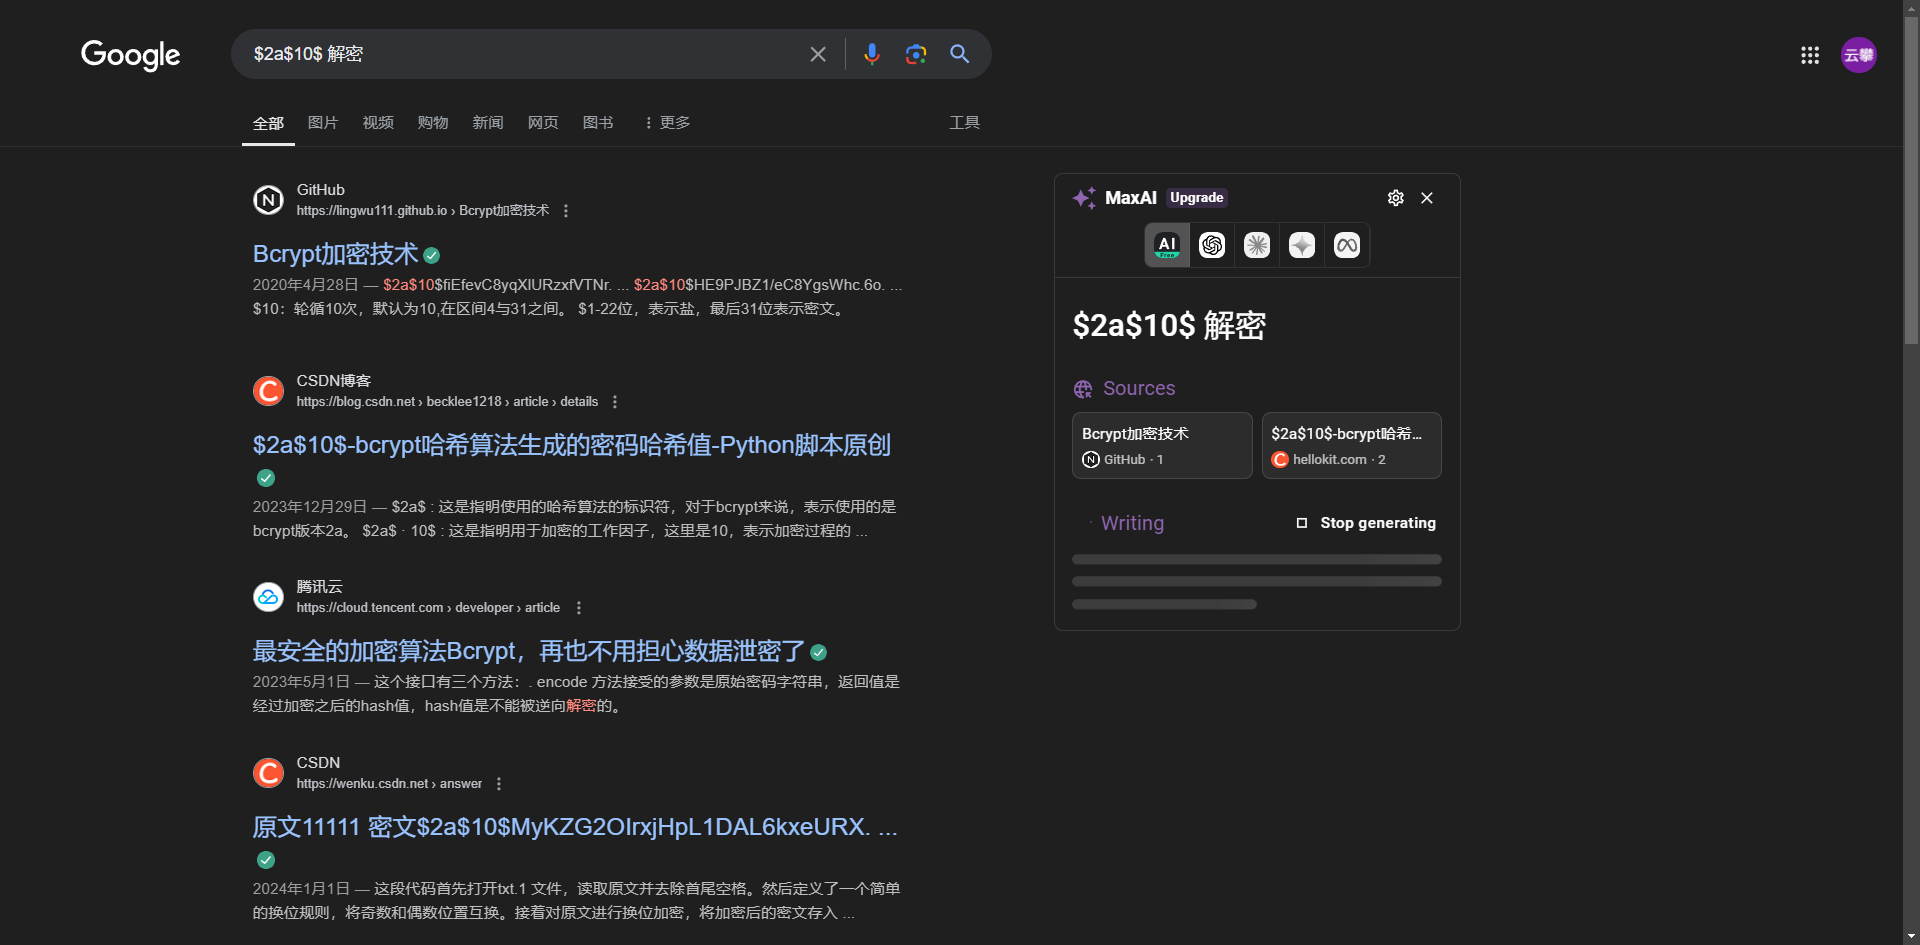
Task: Click the wenku CSDN result favicon
Action: [268, 773]
